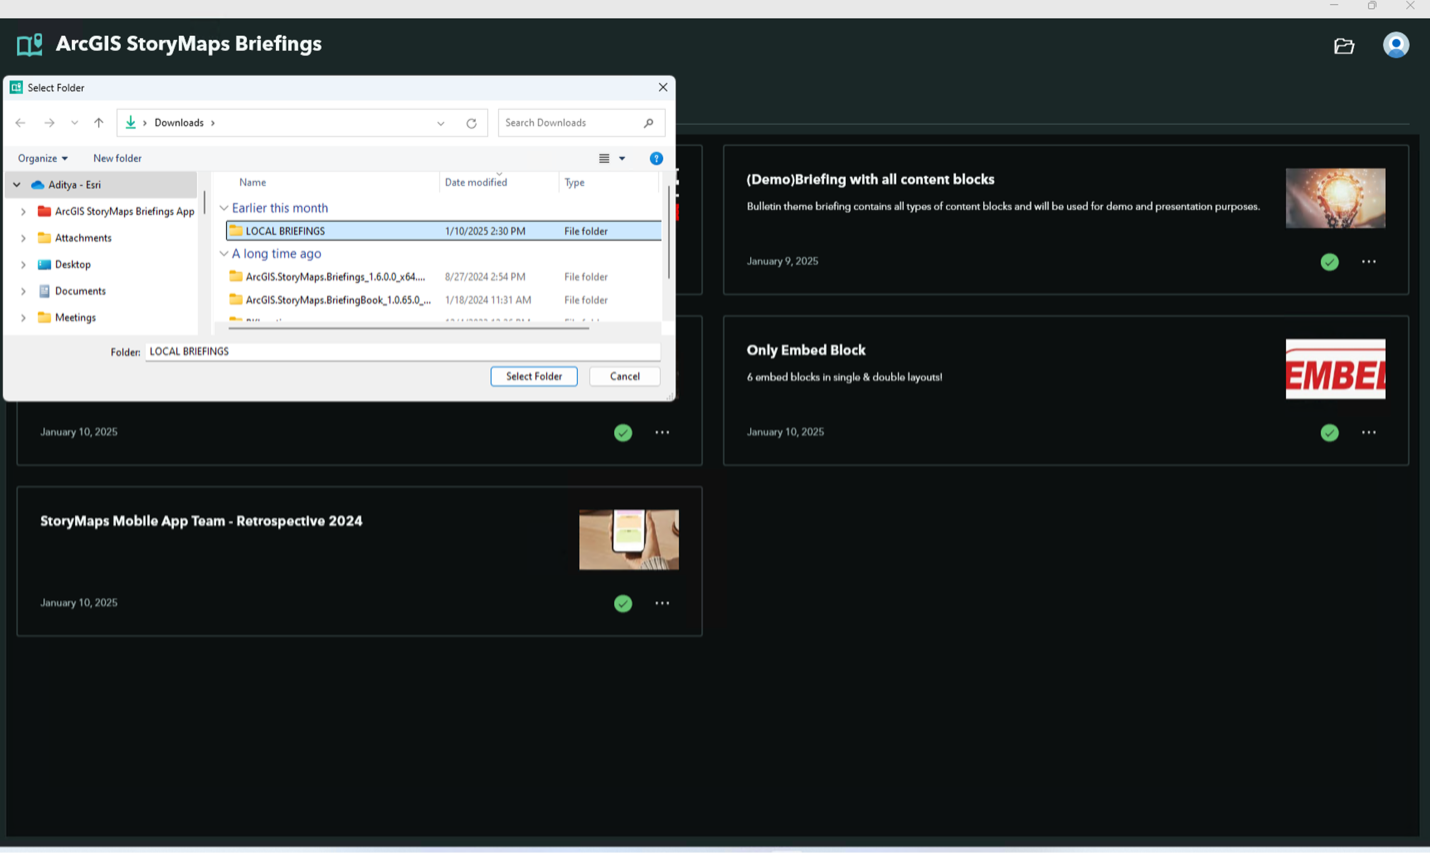This screenshot has width=1430, height=855.
Task: Open the address bar history dropdown
Action: (440, 123)
